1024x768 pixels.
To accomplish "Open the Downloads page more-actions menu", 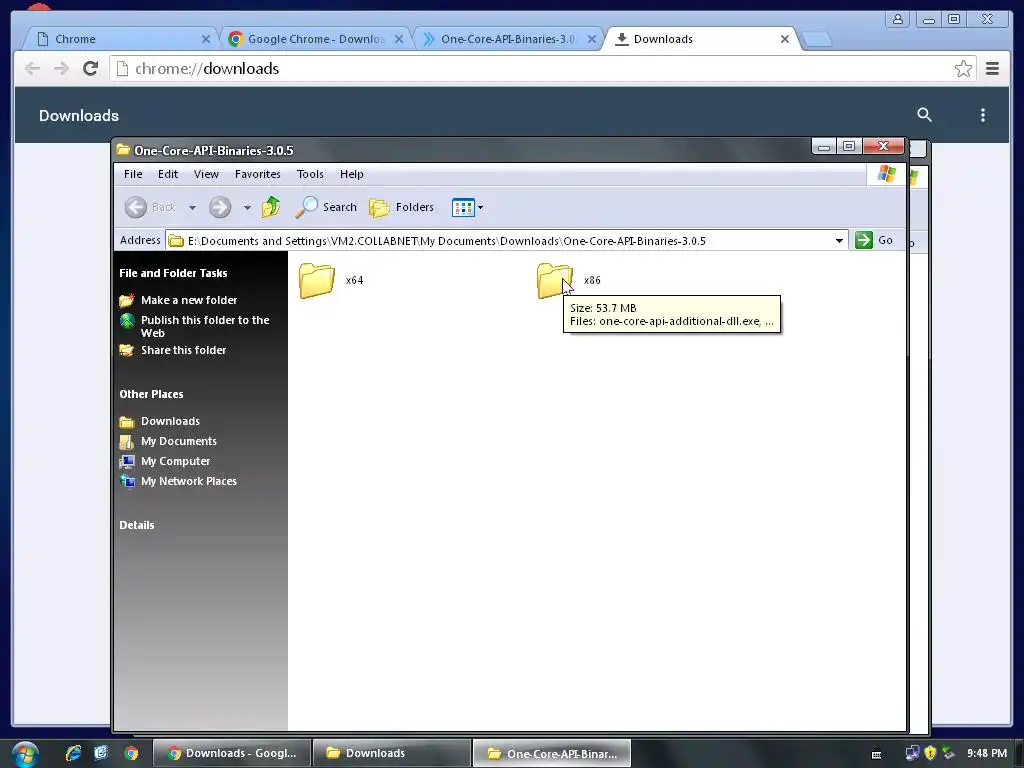I will tap(983, 115).
